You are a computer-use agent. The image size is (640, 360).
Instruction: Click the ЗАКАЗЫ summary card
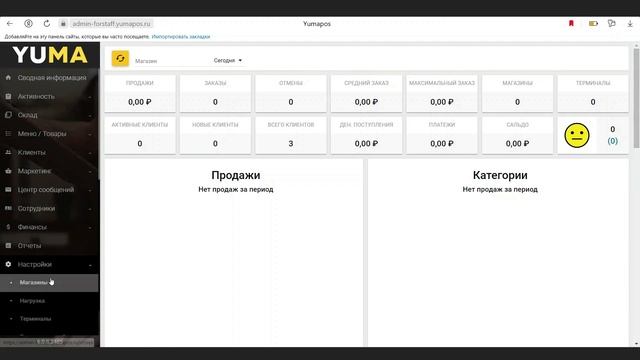click(x=215, y=93)
